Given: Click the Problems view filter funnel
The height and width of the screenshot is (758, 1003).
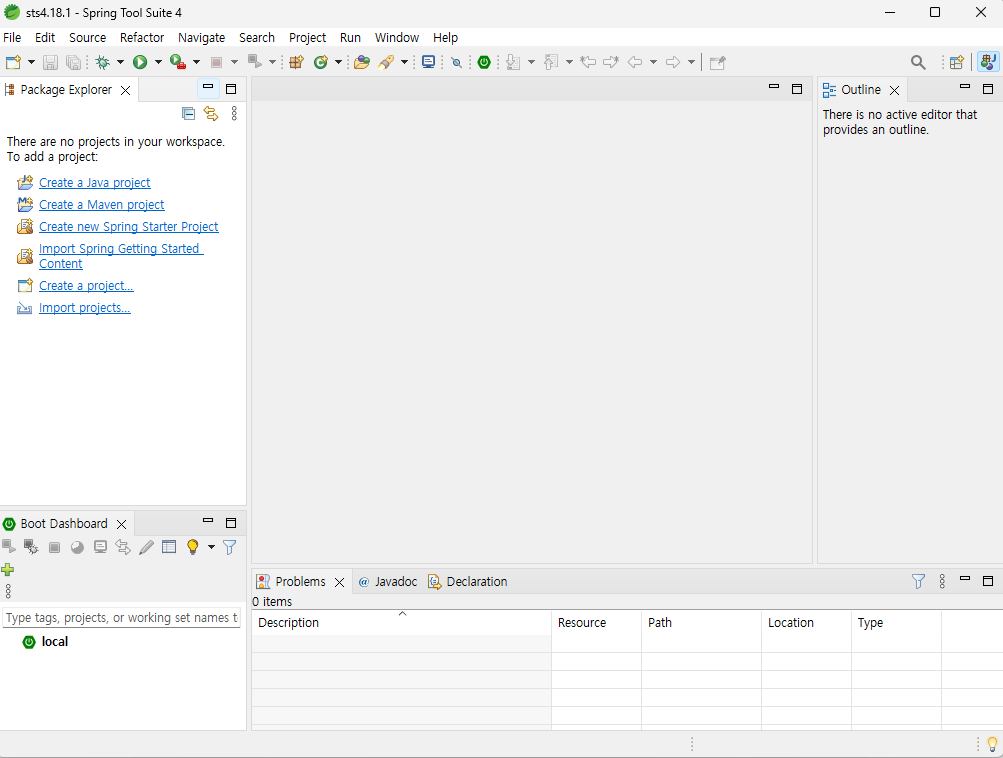Looking at the screenshot, I should (x=918, y=581).
